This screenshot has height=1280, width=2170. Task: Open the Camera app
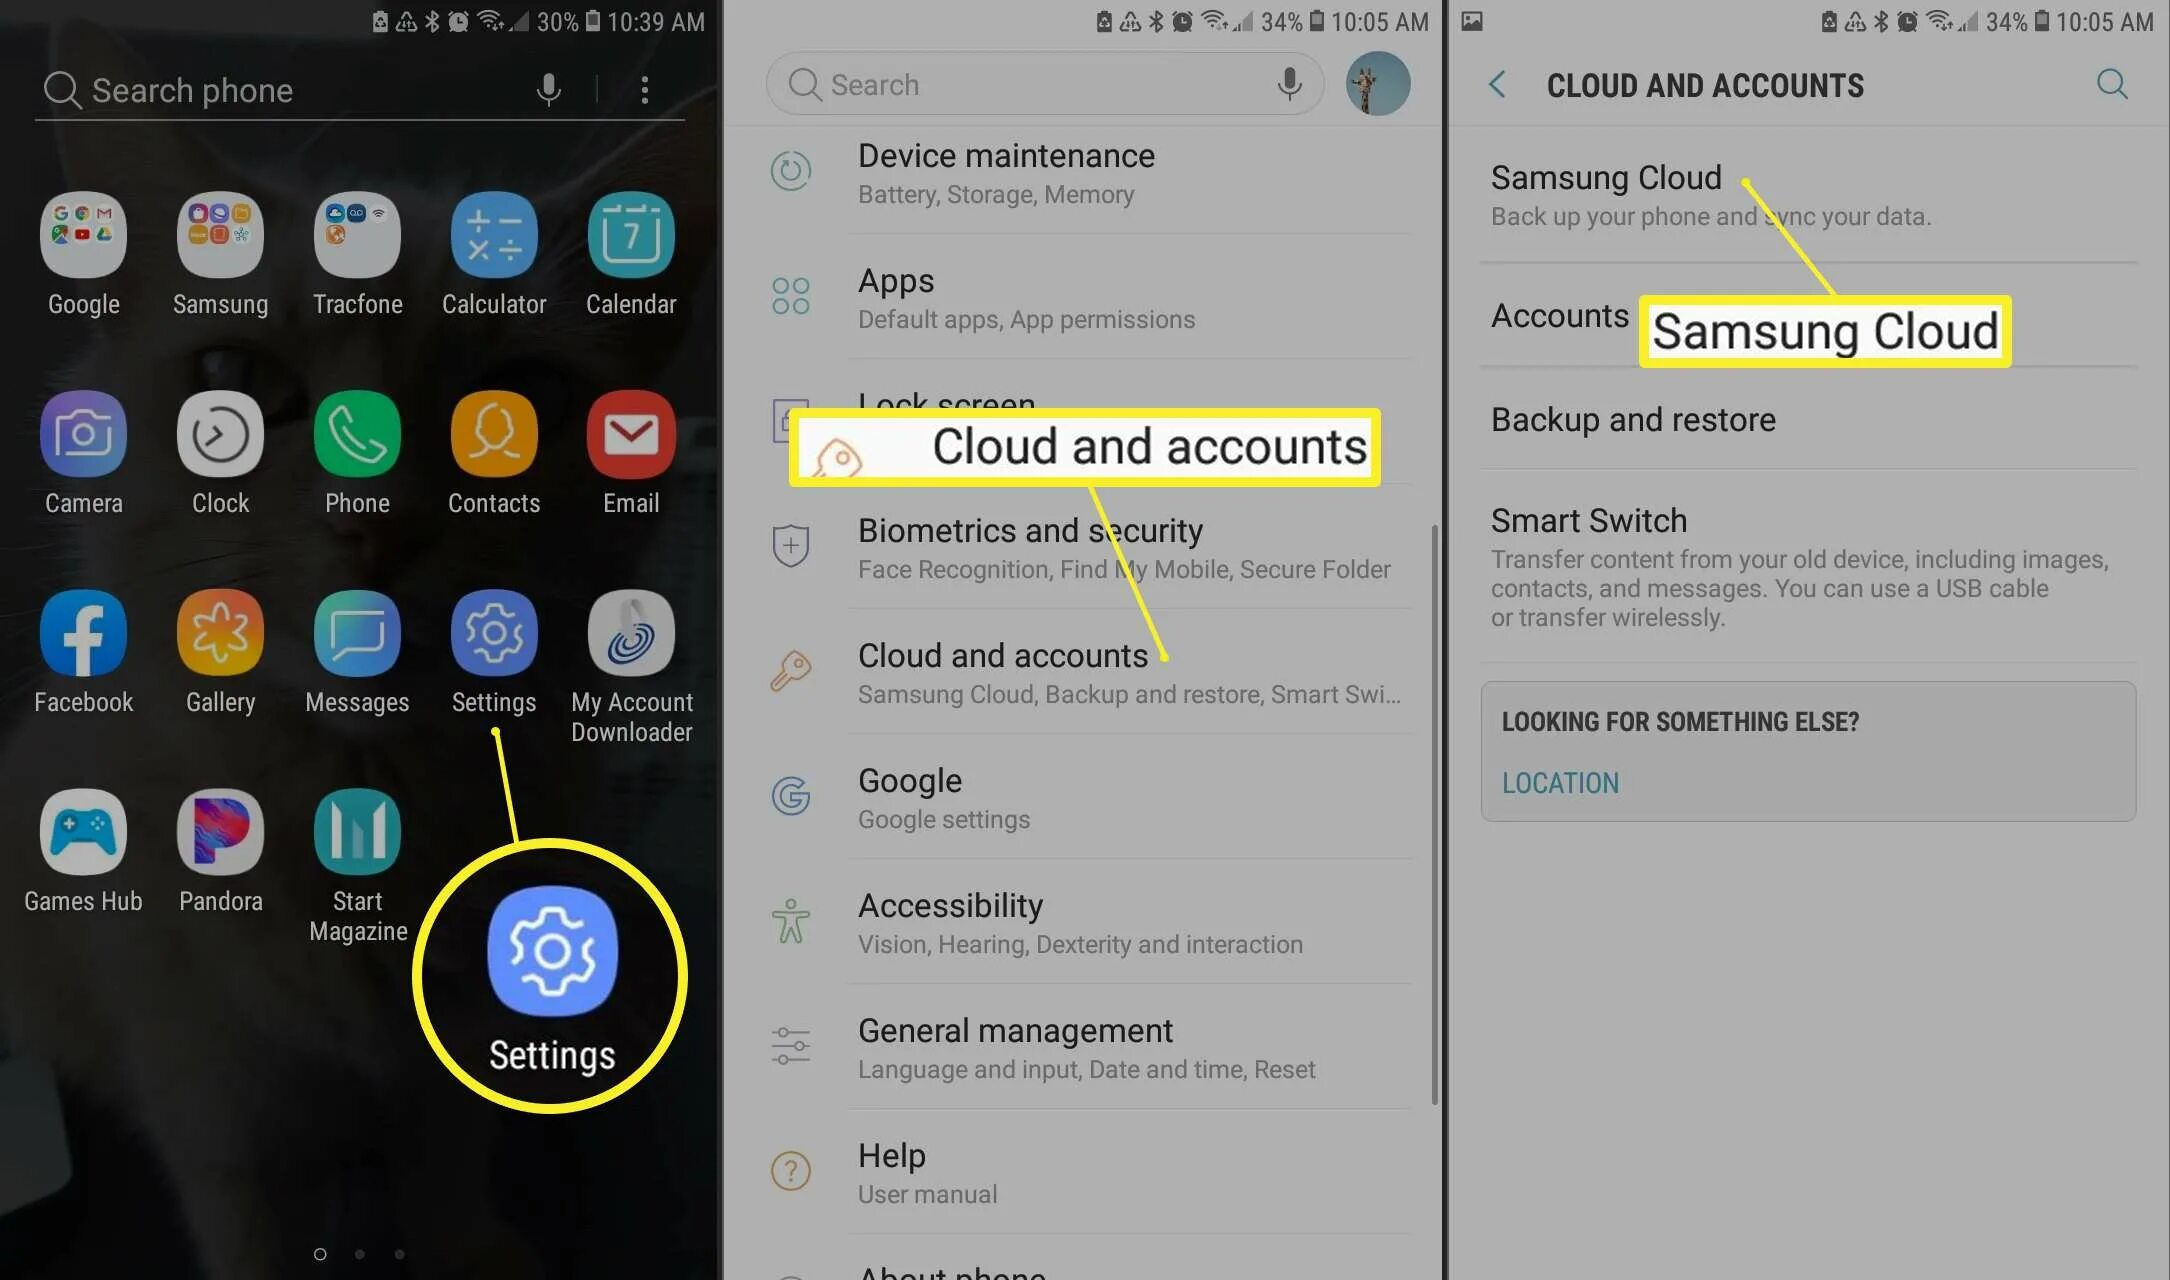click(84, 433)
